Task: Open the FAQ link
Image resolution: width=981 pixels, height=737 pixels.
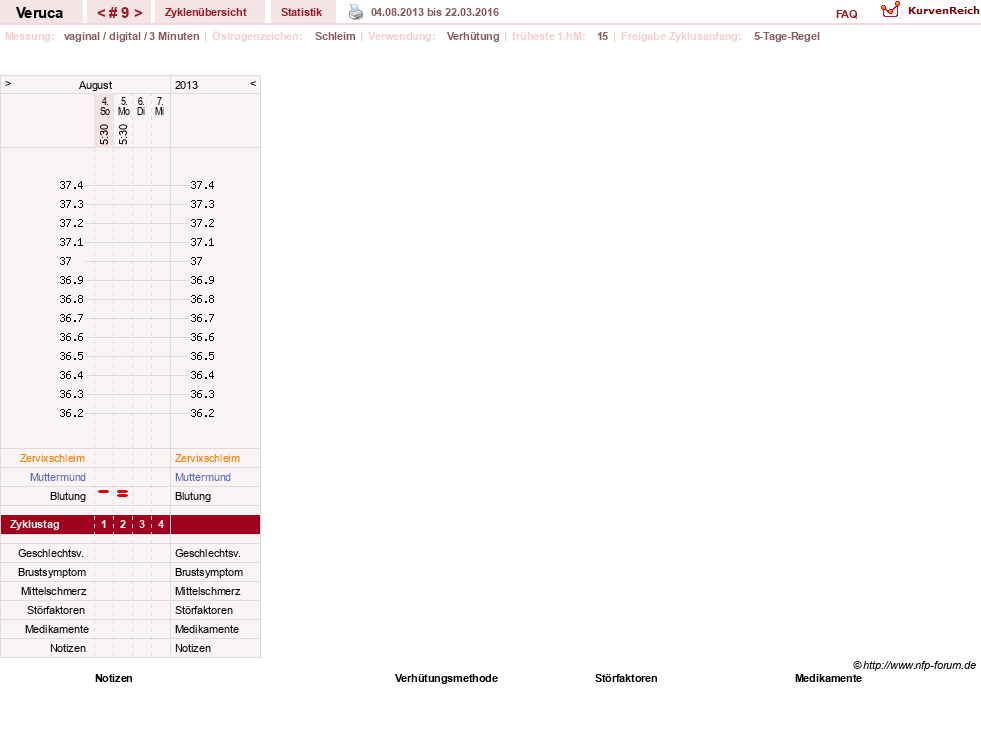Action: [x=846, y=14]
